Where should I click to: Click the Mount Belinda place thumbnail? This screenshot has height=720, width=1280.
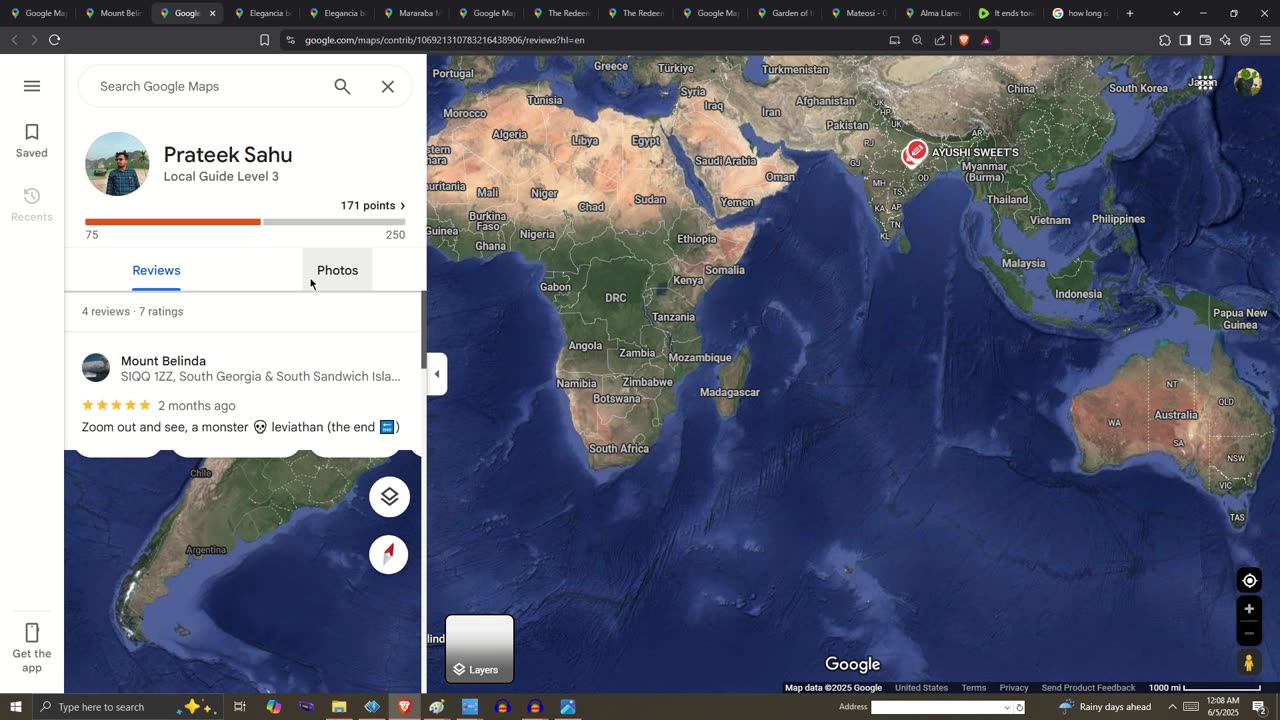coord(96,368)
